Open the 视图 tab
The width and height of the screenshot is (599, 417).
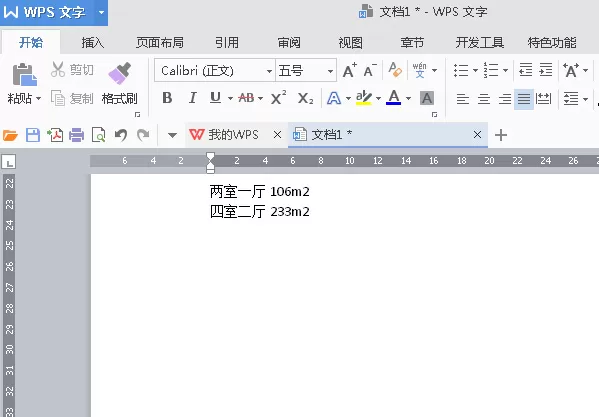350,42
